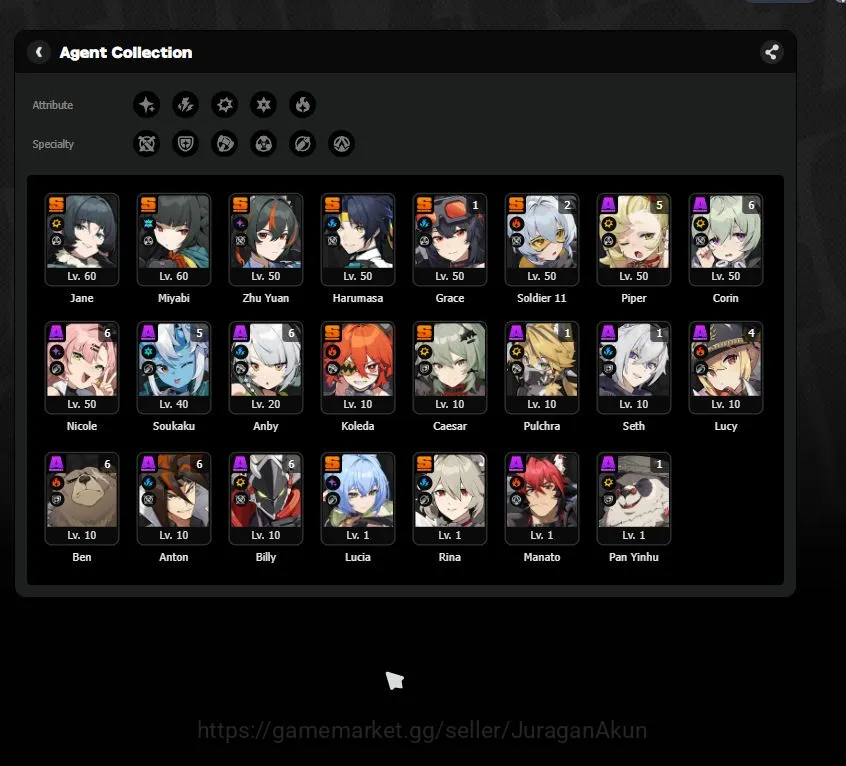Share the Agent Collection via share icon

point(772,52)
